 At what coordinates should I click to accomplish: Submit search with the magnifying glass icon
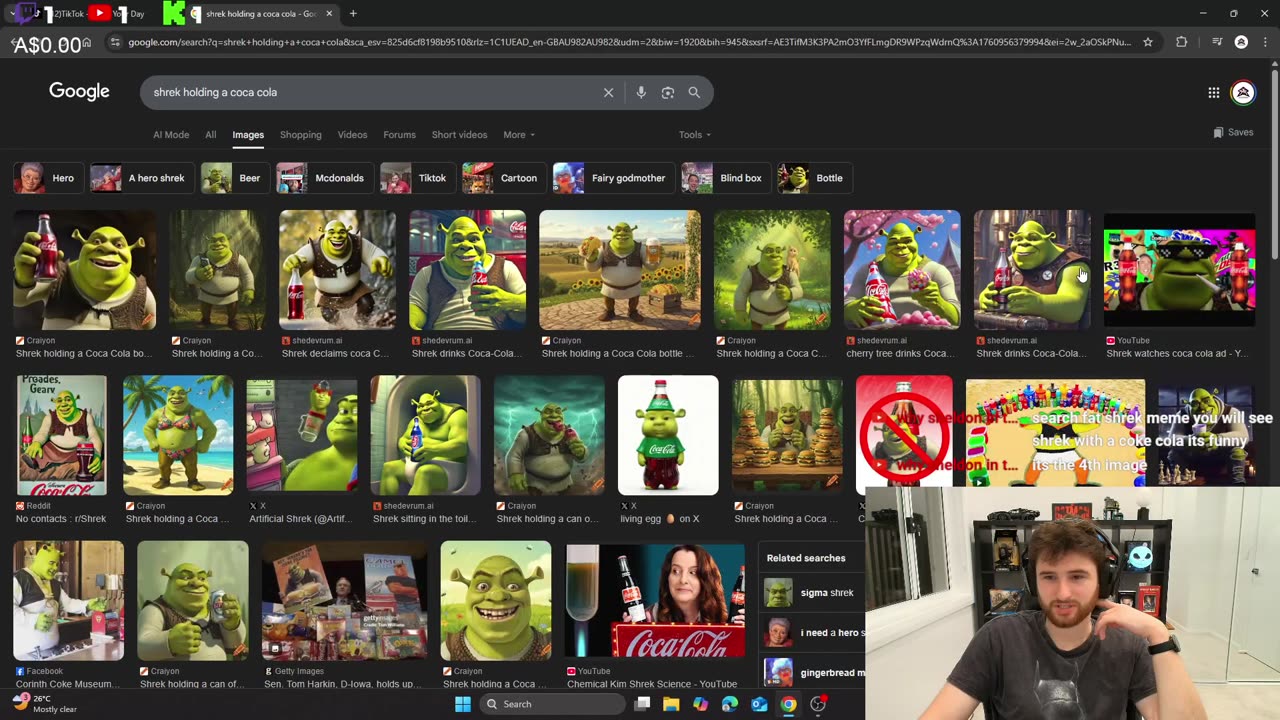pyautogui.click(x=694, y=92)
